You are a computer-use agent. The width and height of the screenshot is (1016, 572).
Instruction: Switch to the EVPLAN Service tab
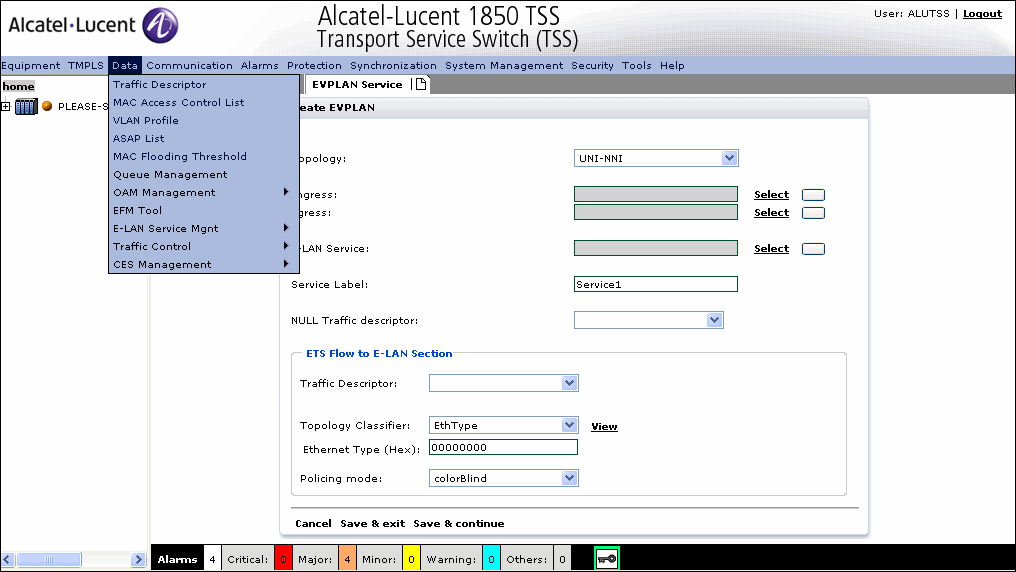357,84
